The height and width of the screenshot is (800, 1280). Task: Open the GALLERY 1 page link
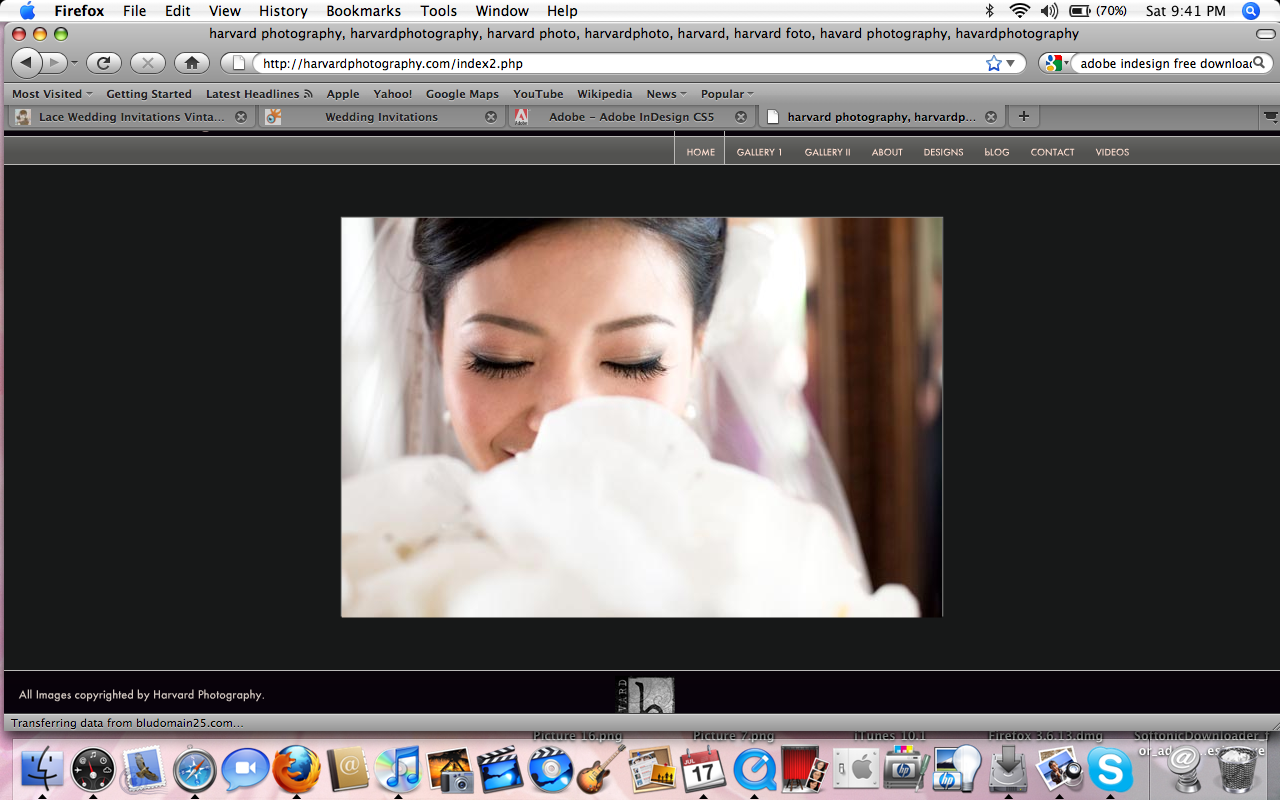pyautogui.click(x=759, y=152)
